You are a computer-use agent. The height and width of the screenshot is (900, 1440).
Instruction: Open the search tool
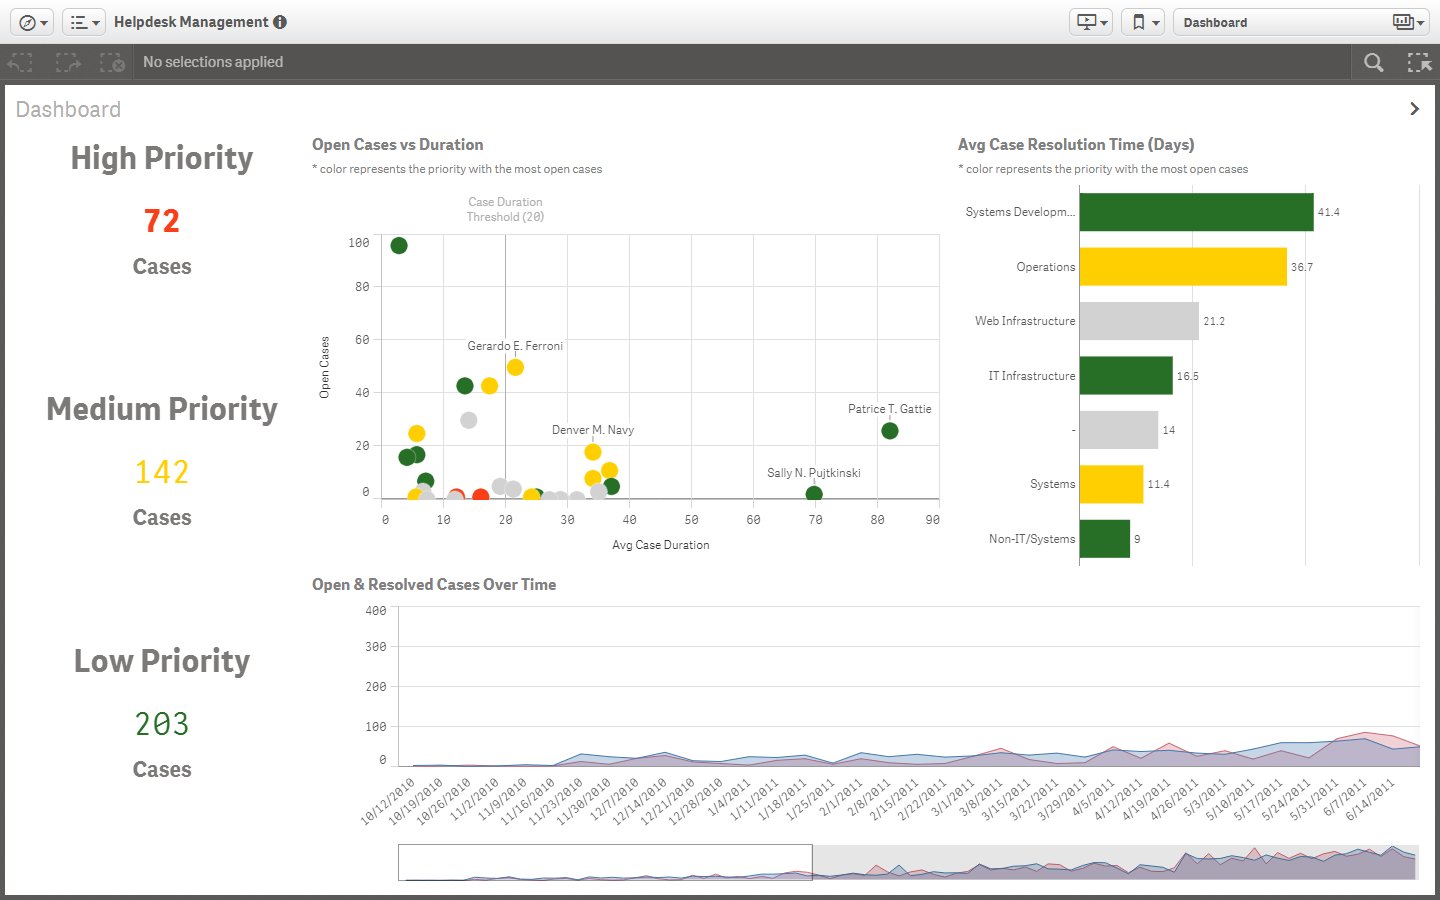point(1374,62)
